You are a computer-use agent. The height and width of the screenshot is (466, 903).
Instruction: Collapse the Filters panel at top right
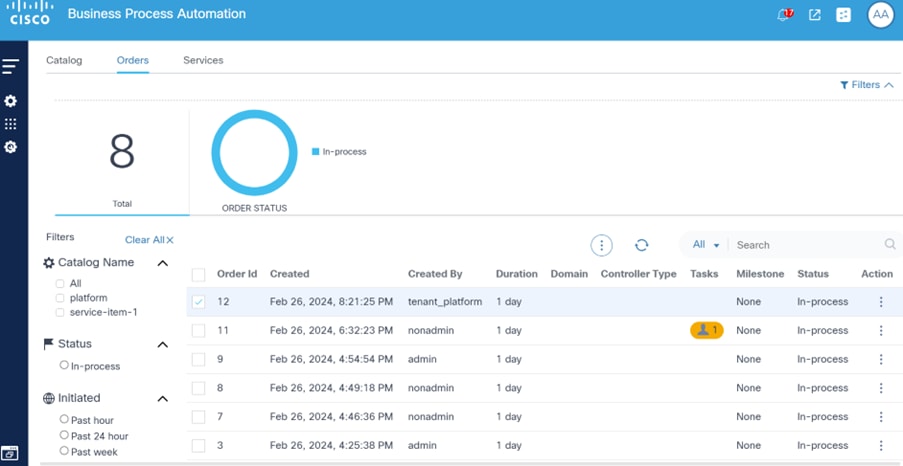866,85
